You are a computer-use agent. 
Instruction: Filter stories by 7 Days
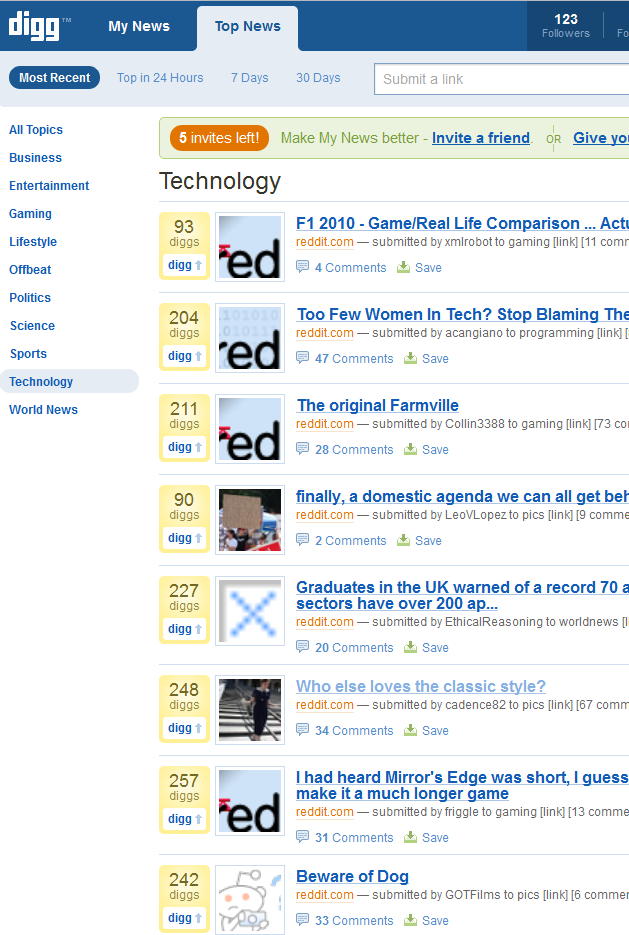(250, 78)
